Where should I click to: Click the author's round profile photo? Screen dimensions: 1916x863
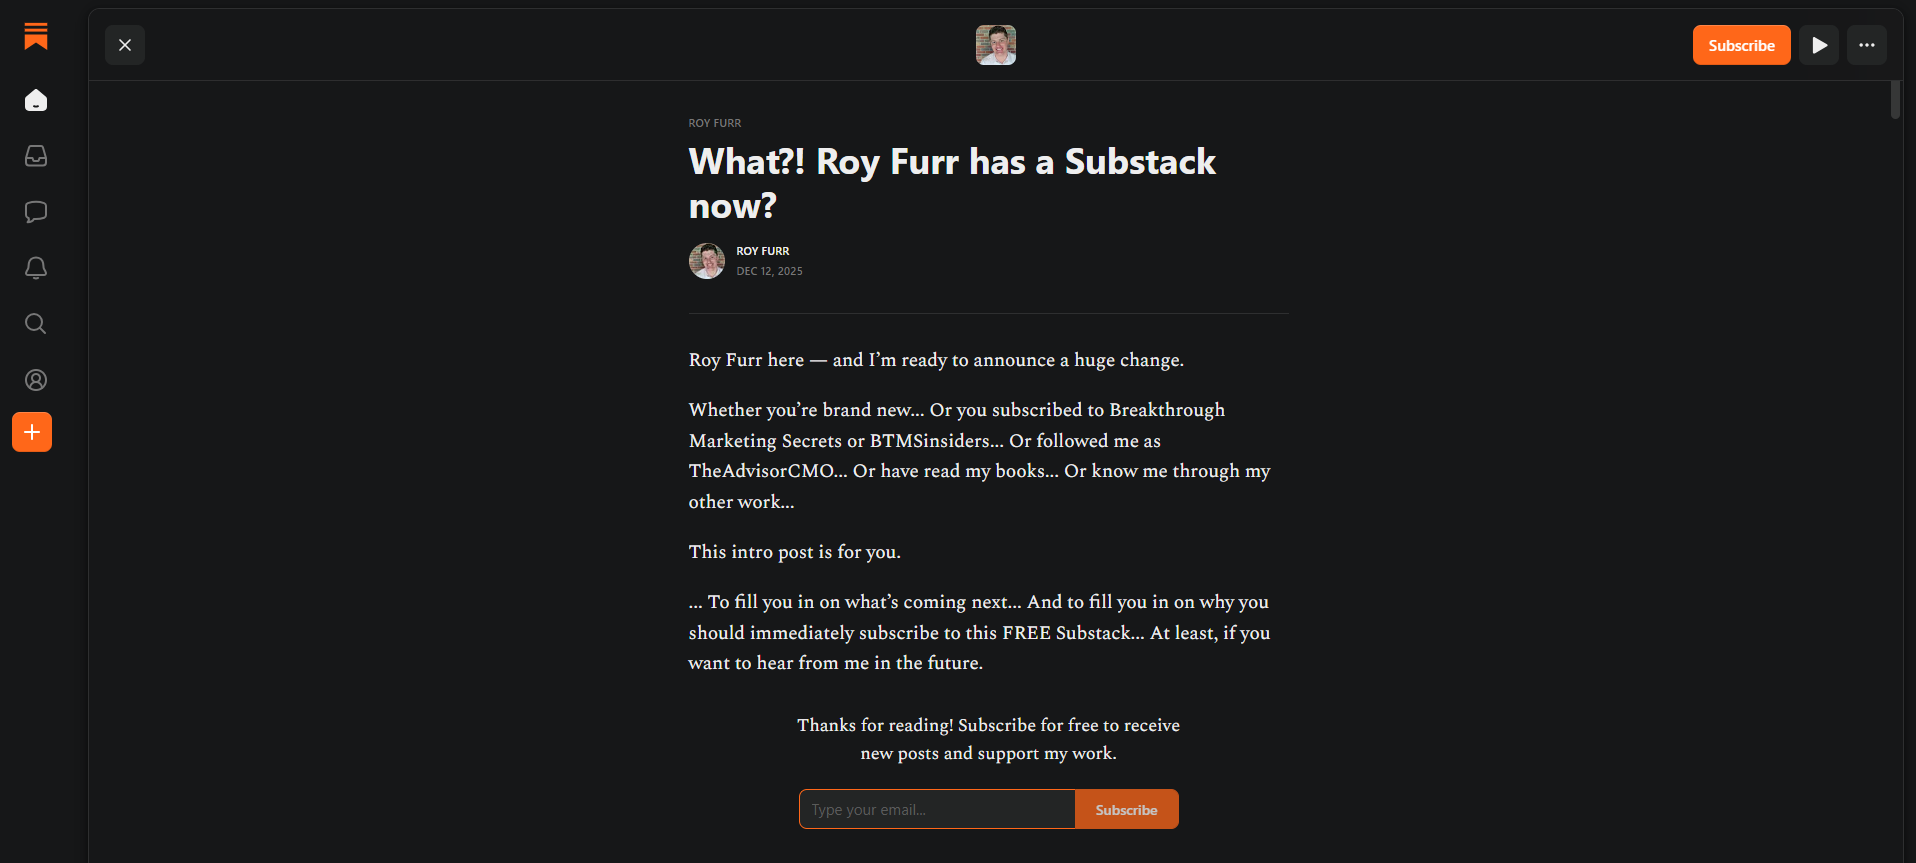707,261
